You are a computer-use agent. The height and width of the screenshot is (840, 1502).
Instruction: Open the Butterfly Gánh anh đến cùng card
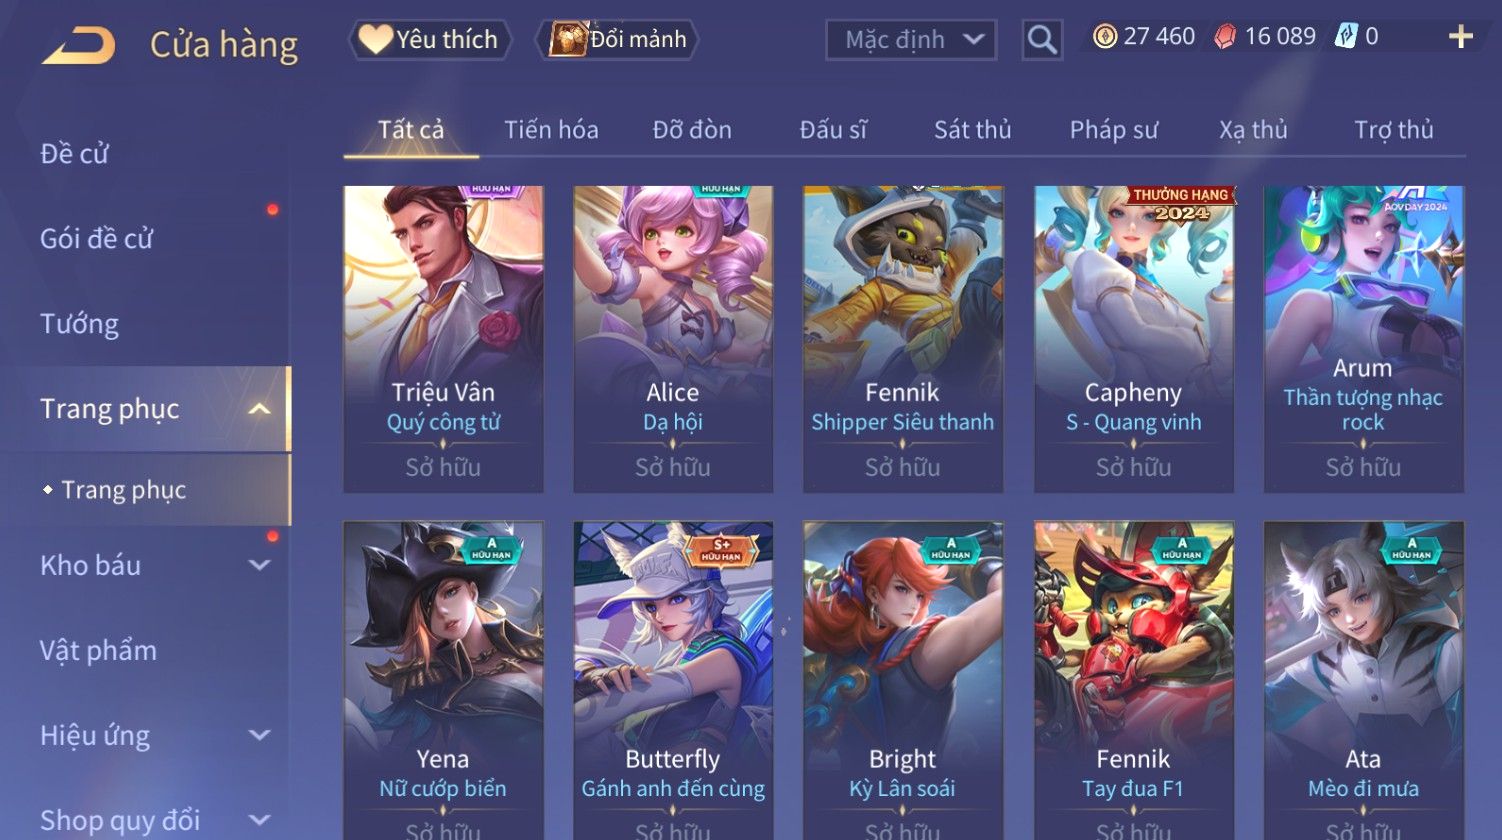click(673, 680)
